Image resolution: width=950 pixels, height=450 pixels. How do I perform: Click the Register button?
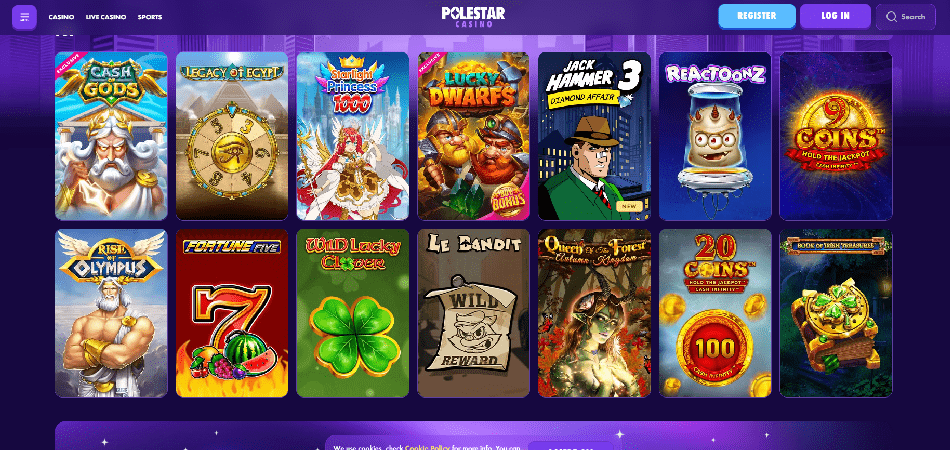tap(757, 16)
